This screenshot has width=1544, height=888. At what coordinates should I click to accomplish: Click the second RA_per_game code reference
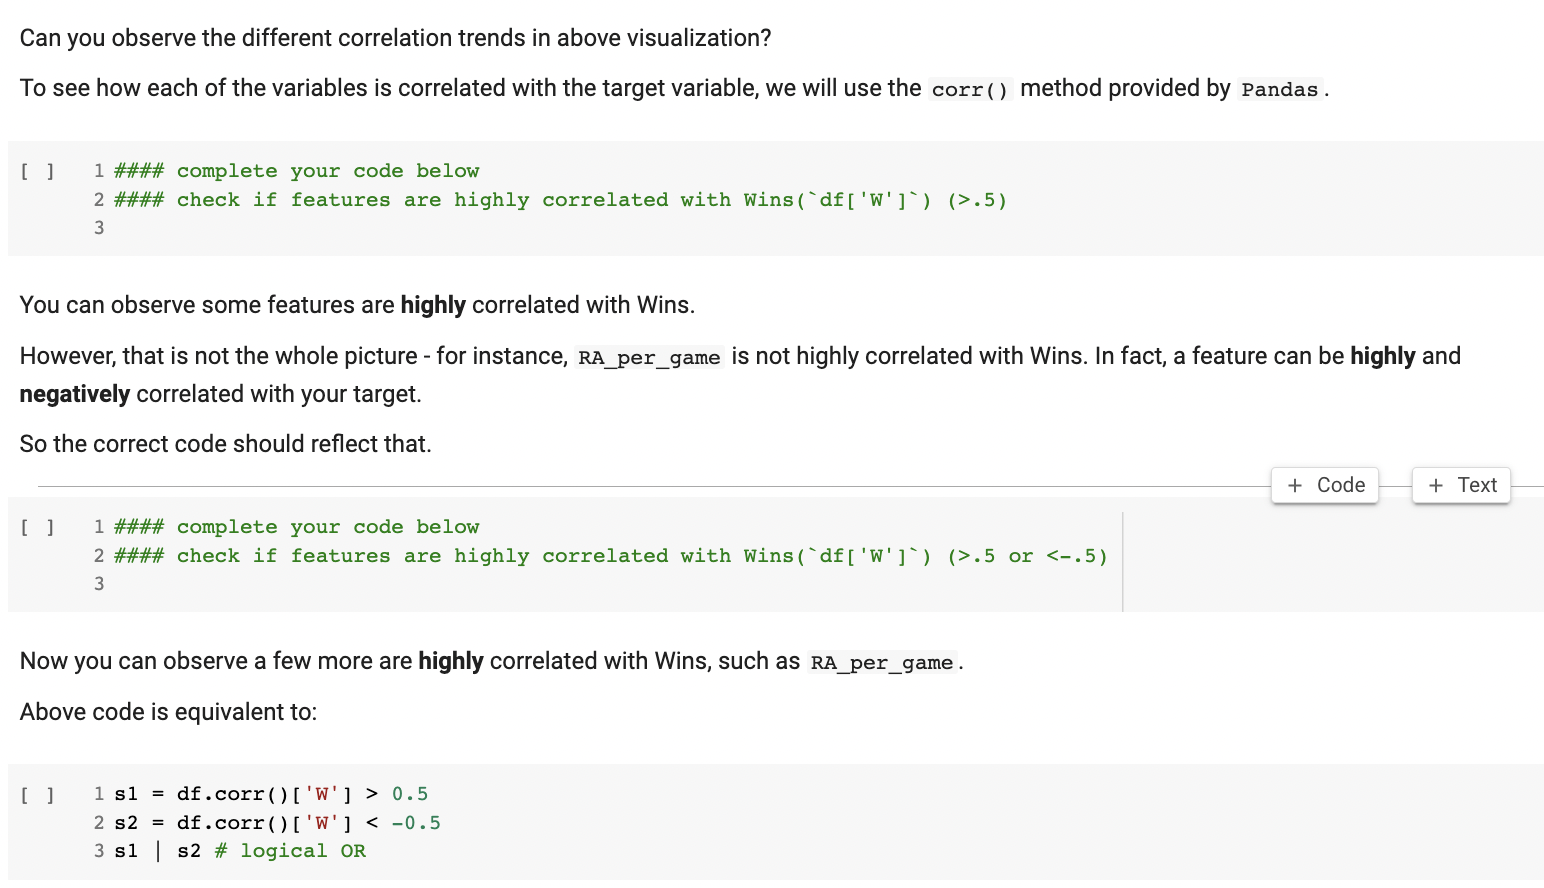[x=881, y=662]
